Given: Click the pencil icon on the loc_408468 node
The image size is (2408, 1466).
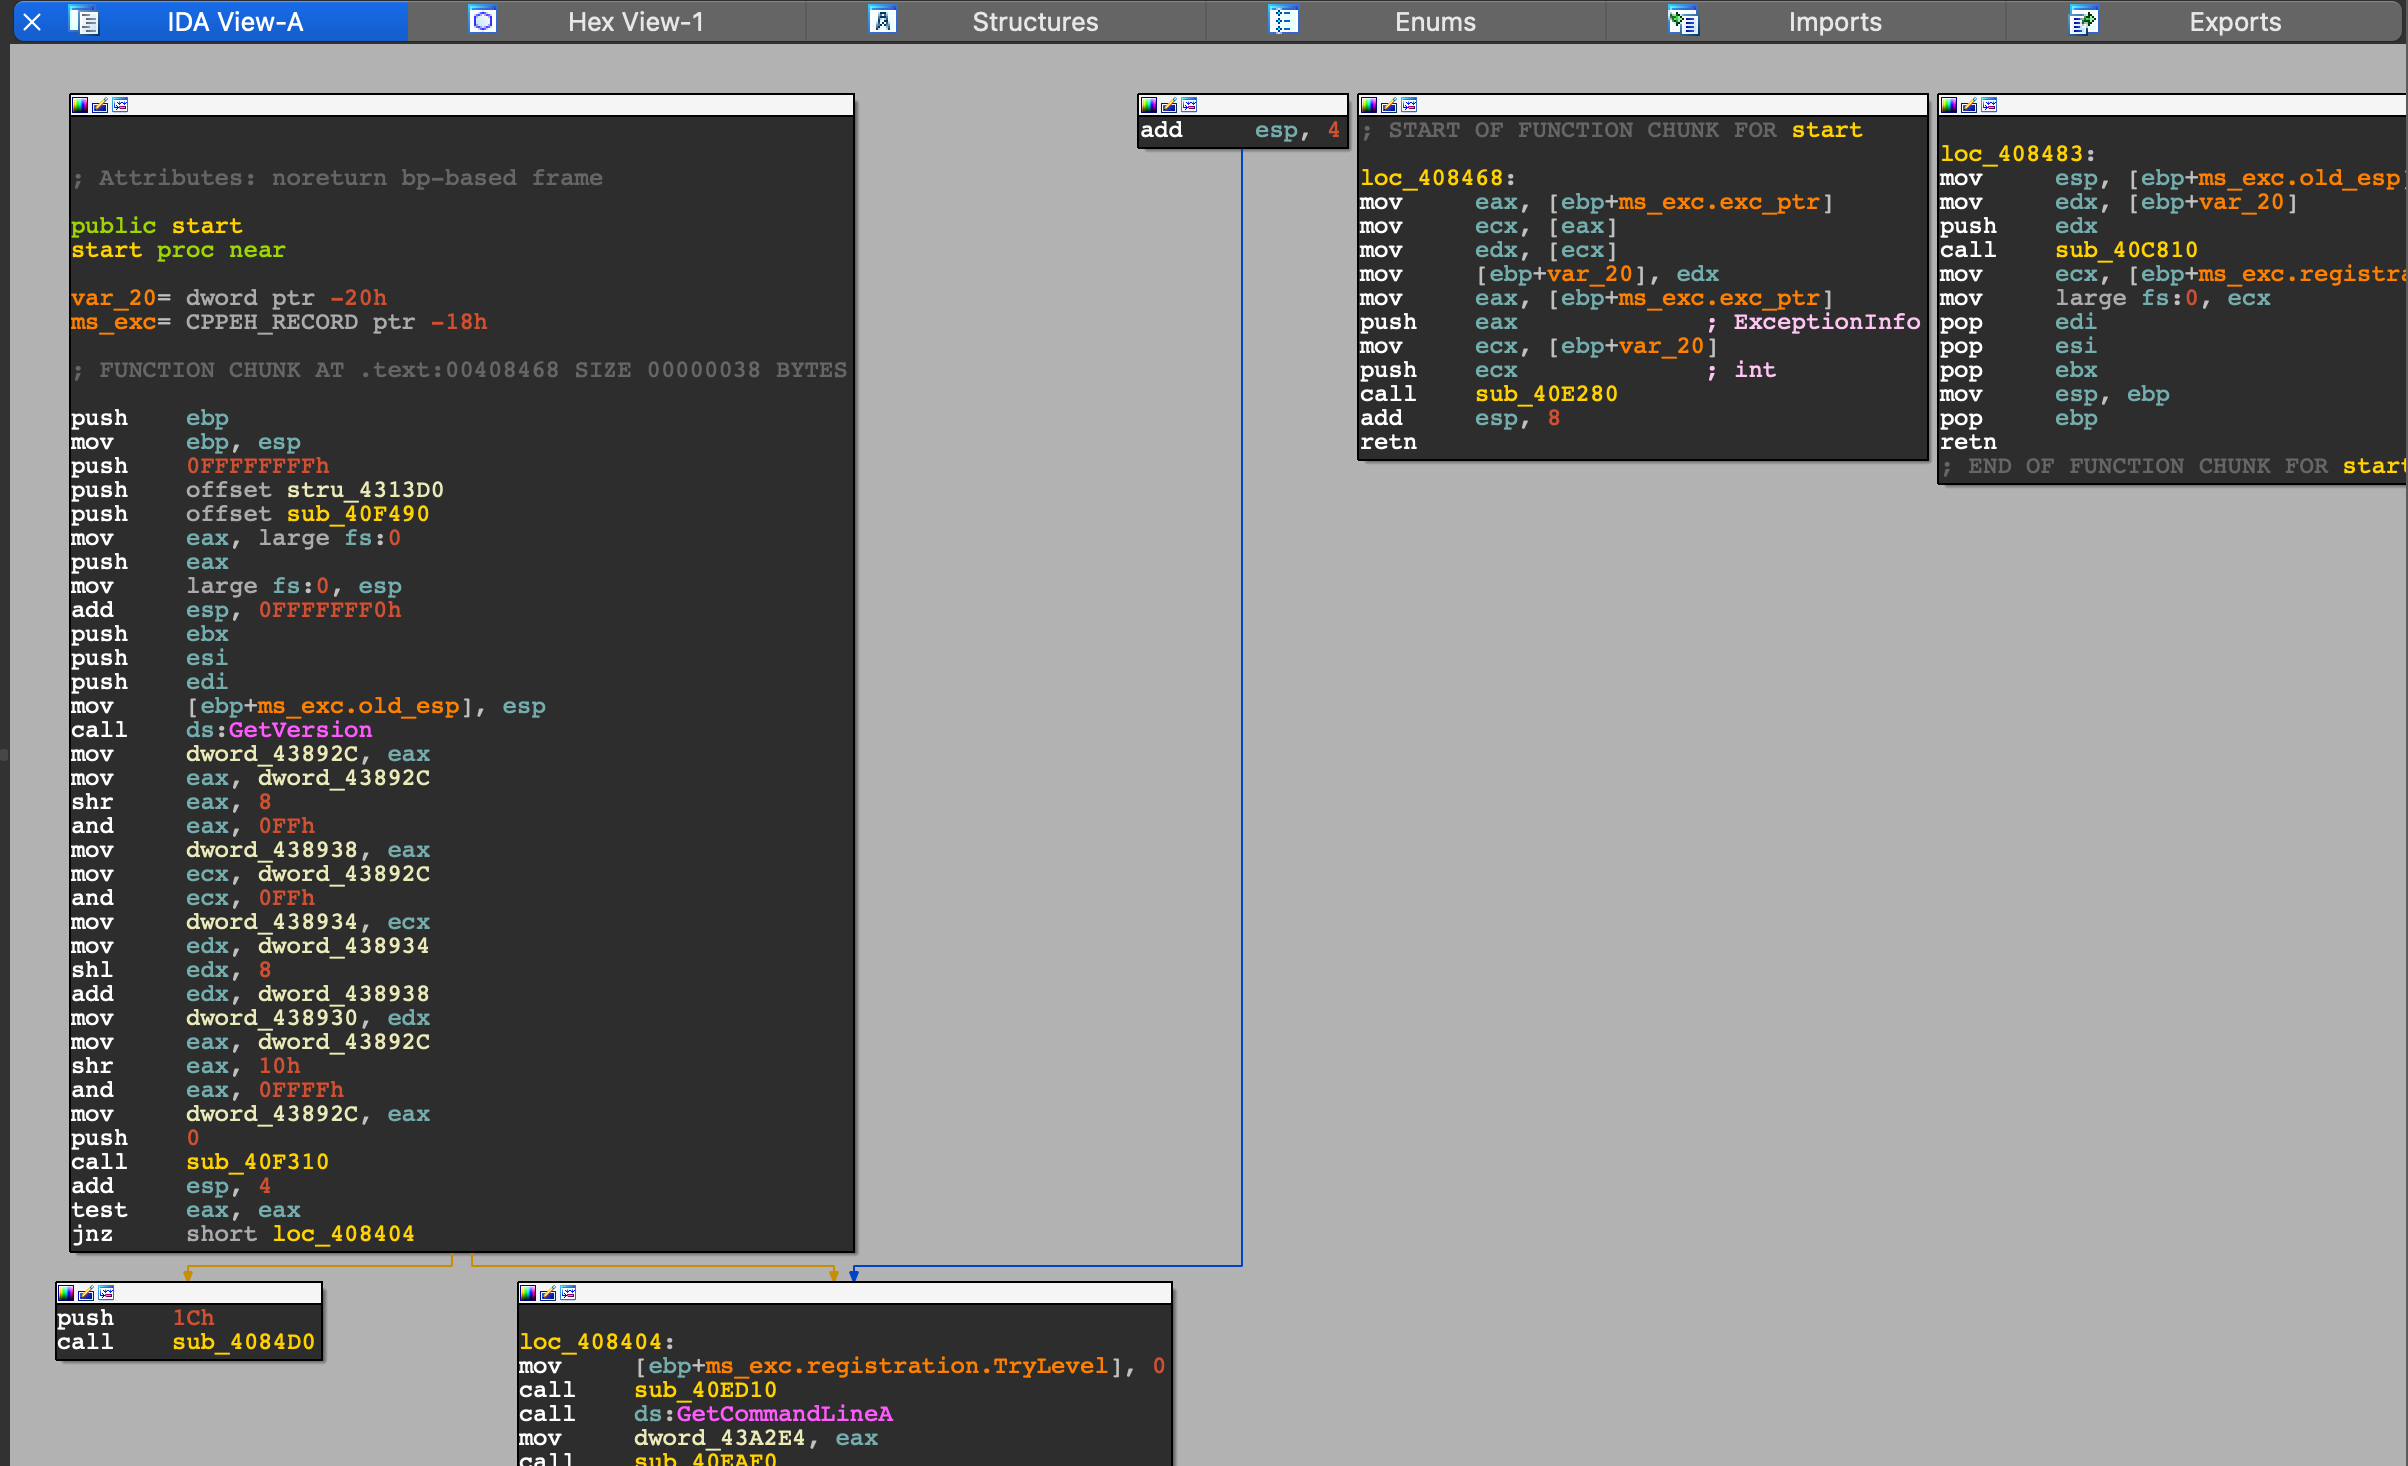Looking at the screenshot, I should tap(1389, 105).
